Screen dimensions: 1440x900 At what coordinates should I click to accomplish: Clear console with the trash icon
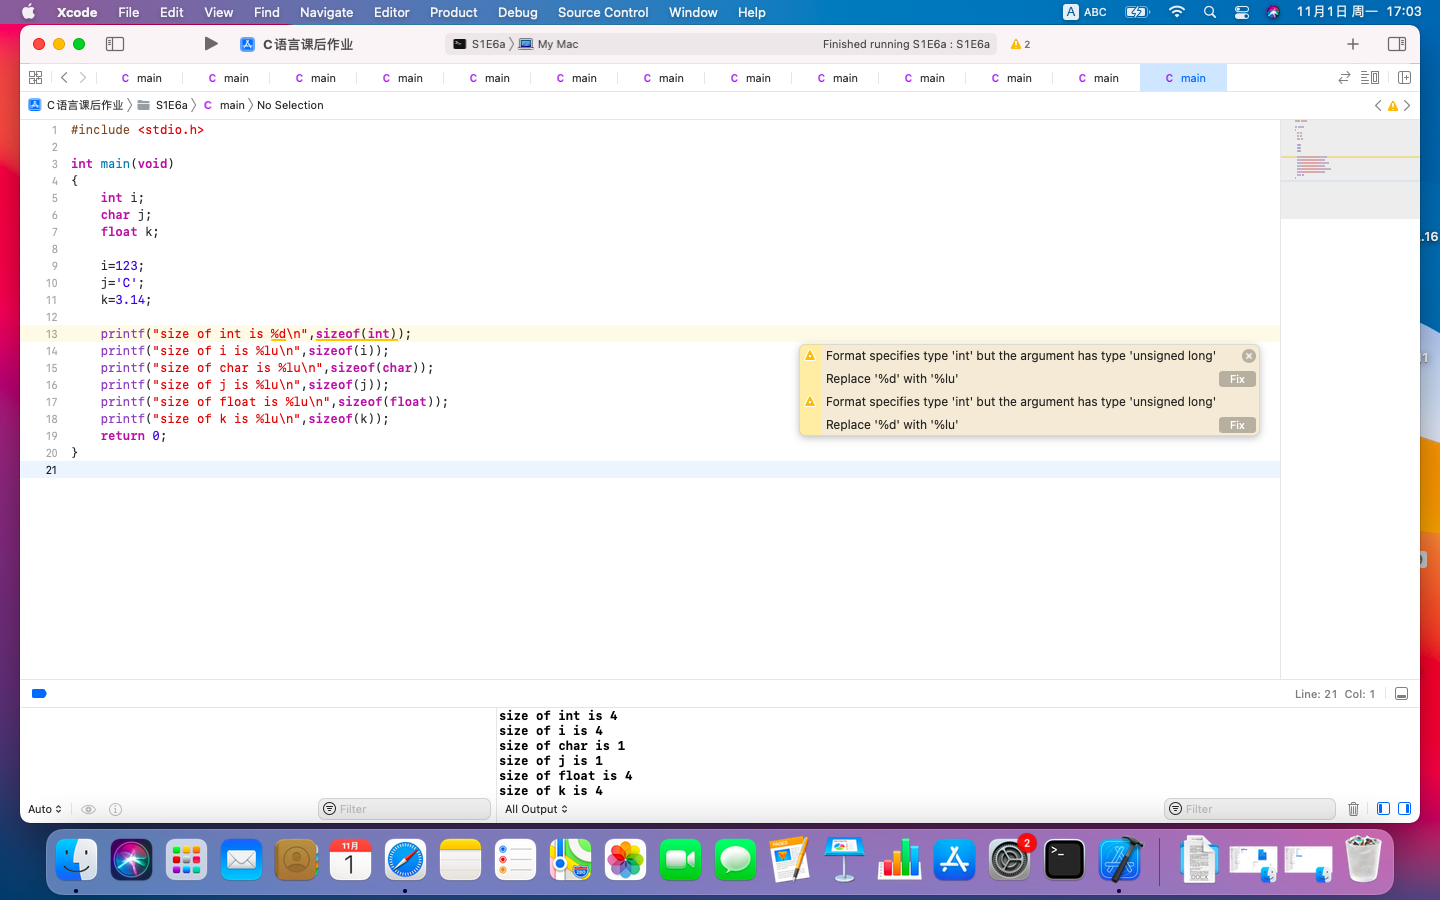click(1353, 809)
